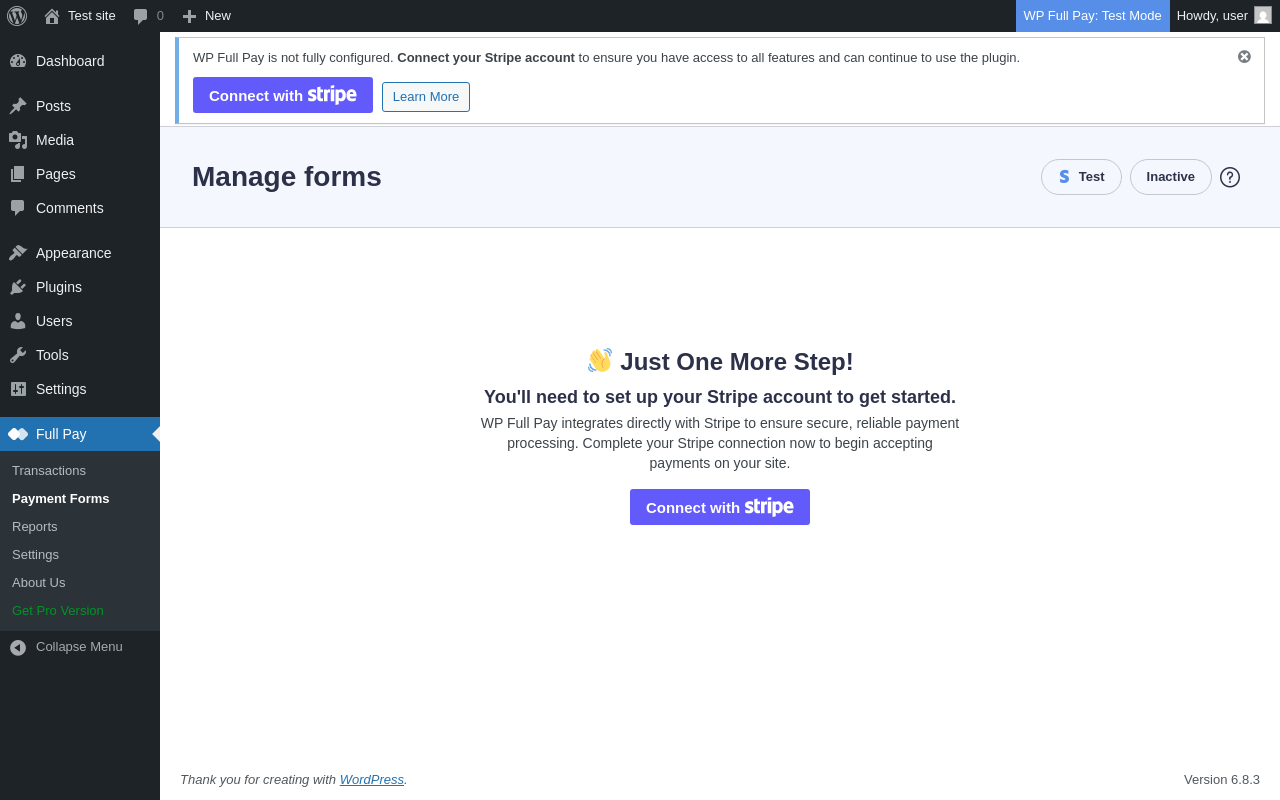
Task: Click the Posts pushpin icon
Action: (18, 106)
